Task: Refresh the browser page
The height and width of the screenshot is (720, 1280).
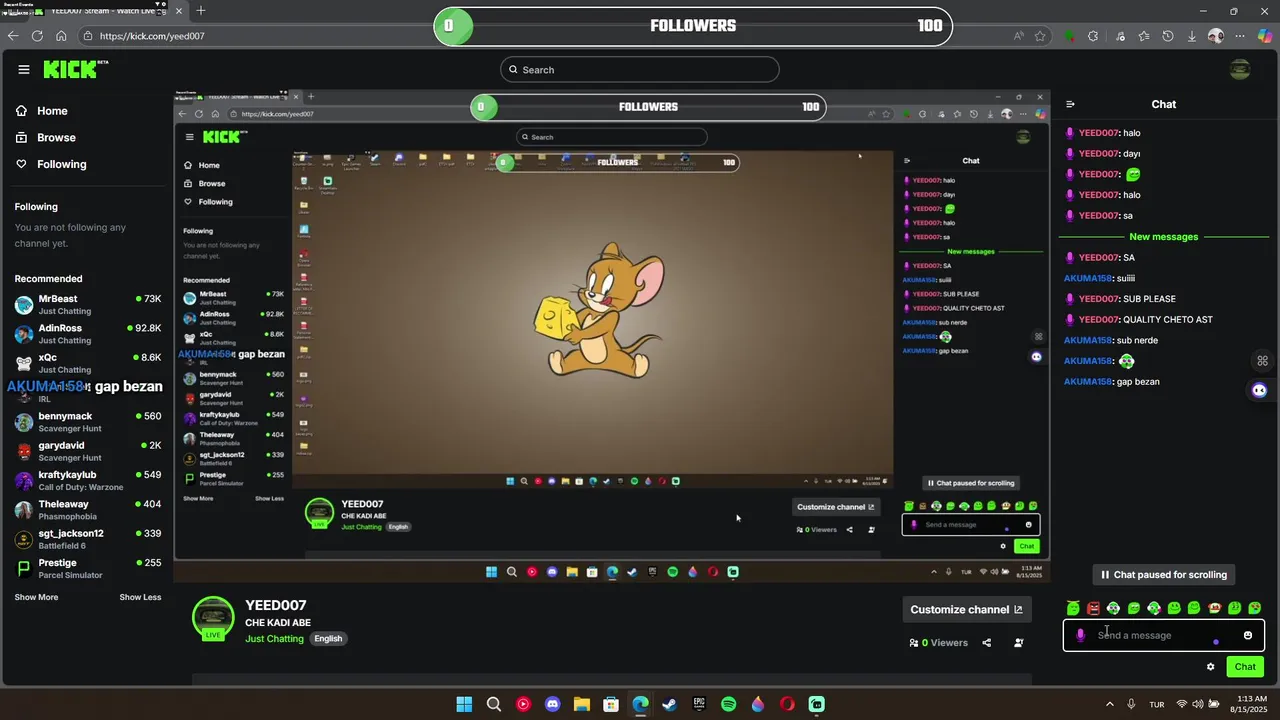Action: (37, 36)
